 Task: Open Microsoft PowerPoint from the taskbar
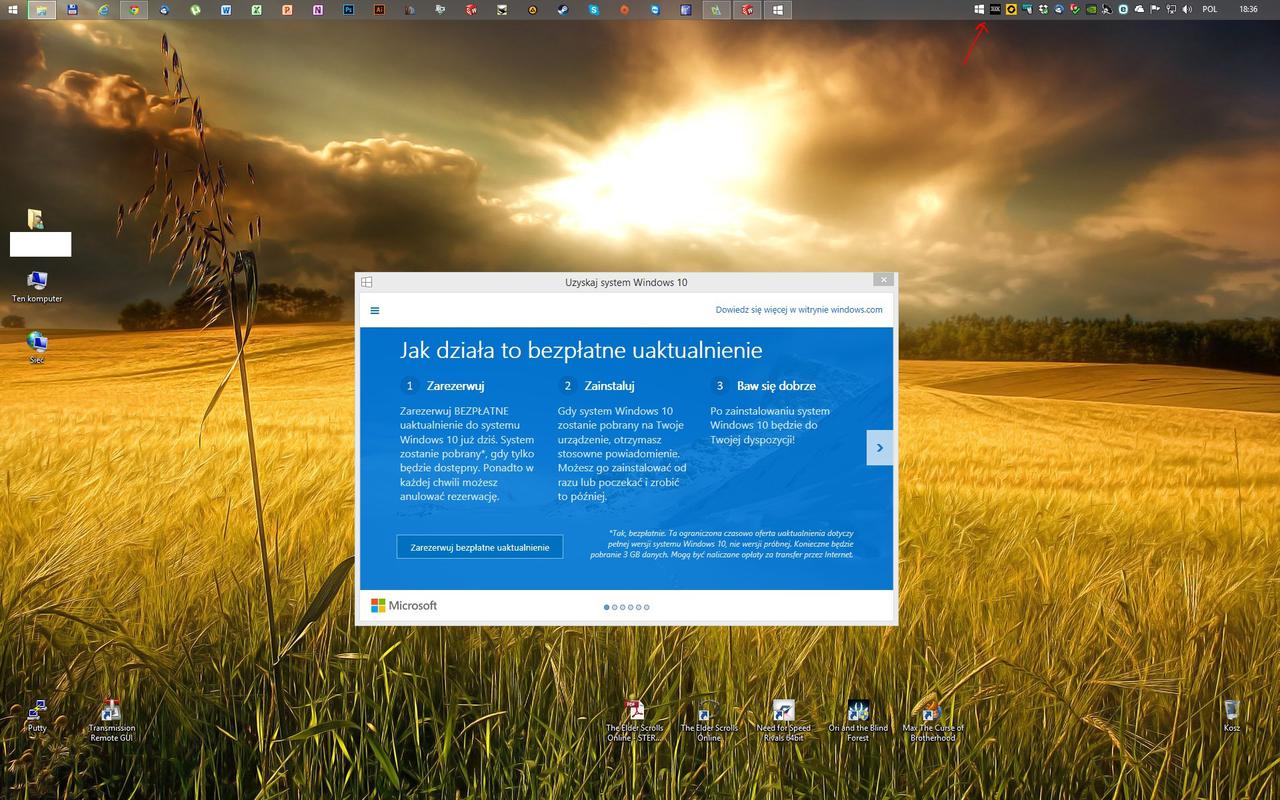click(287, 9)
